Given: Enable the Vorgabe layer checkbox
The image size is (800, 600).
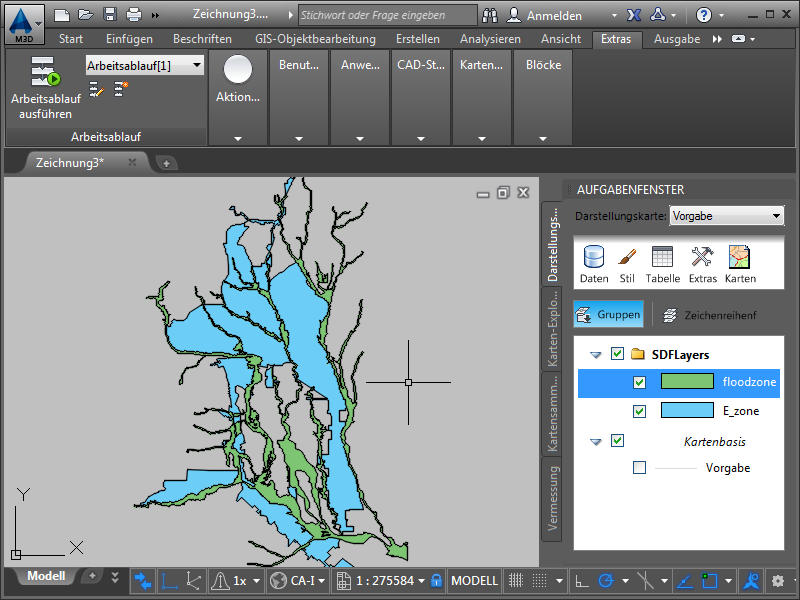Looking at the screenshot, I should pyautogui.click(x=640, y=467).
